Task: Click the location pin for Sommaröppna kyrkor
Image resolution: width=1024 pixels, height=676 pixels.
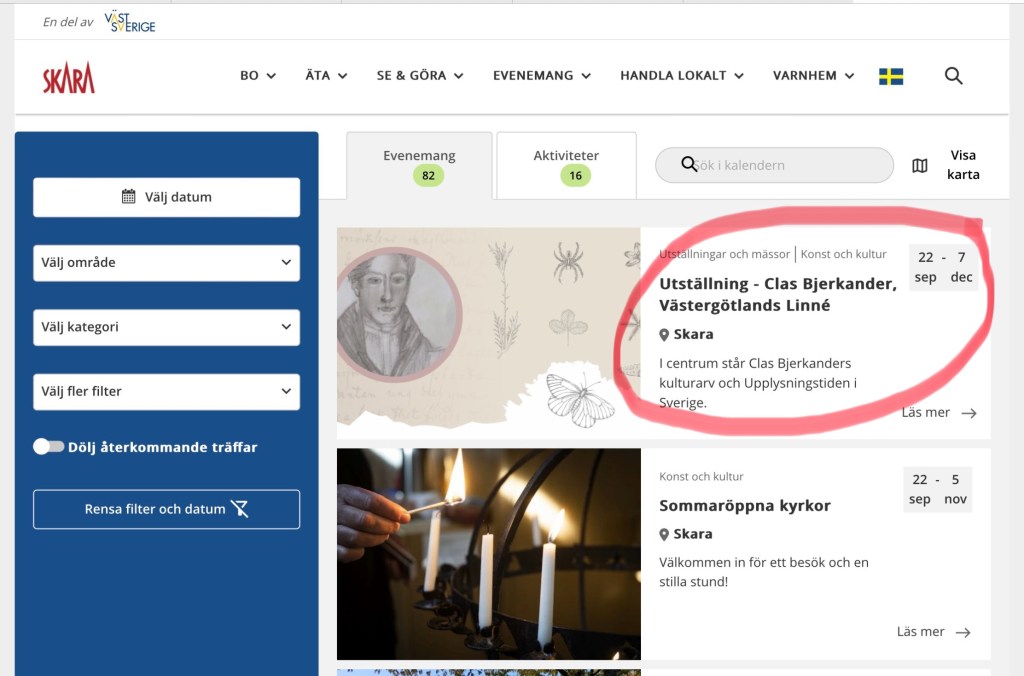Action: point(664,535)
